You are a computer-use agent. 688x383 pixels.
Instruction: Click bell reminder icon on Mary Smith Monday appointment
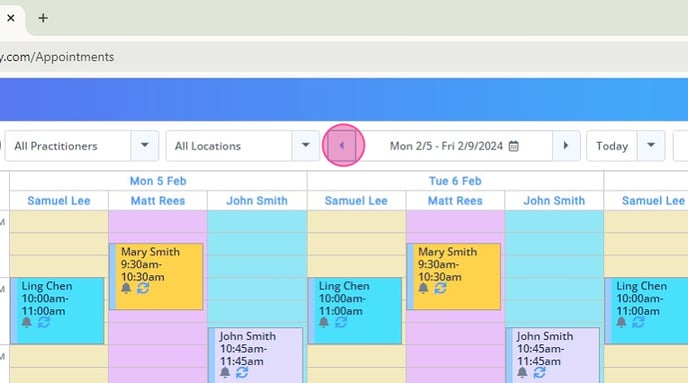pyautogui.click(x=126, y=288)
